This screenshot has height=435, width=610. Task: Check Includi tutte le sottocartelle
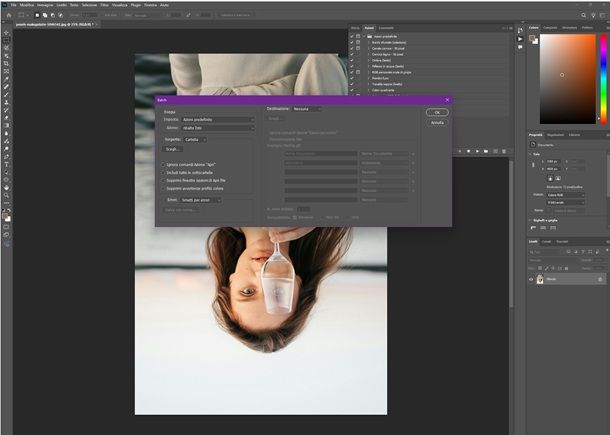tap(164, 172)
